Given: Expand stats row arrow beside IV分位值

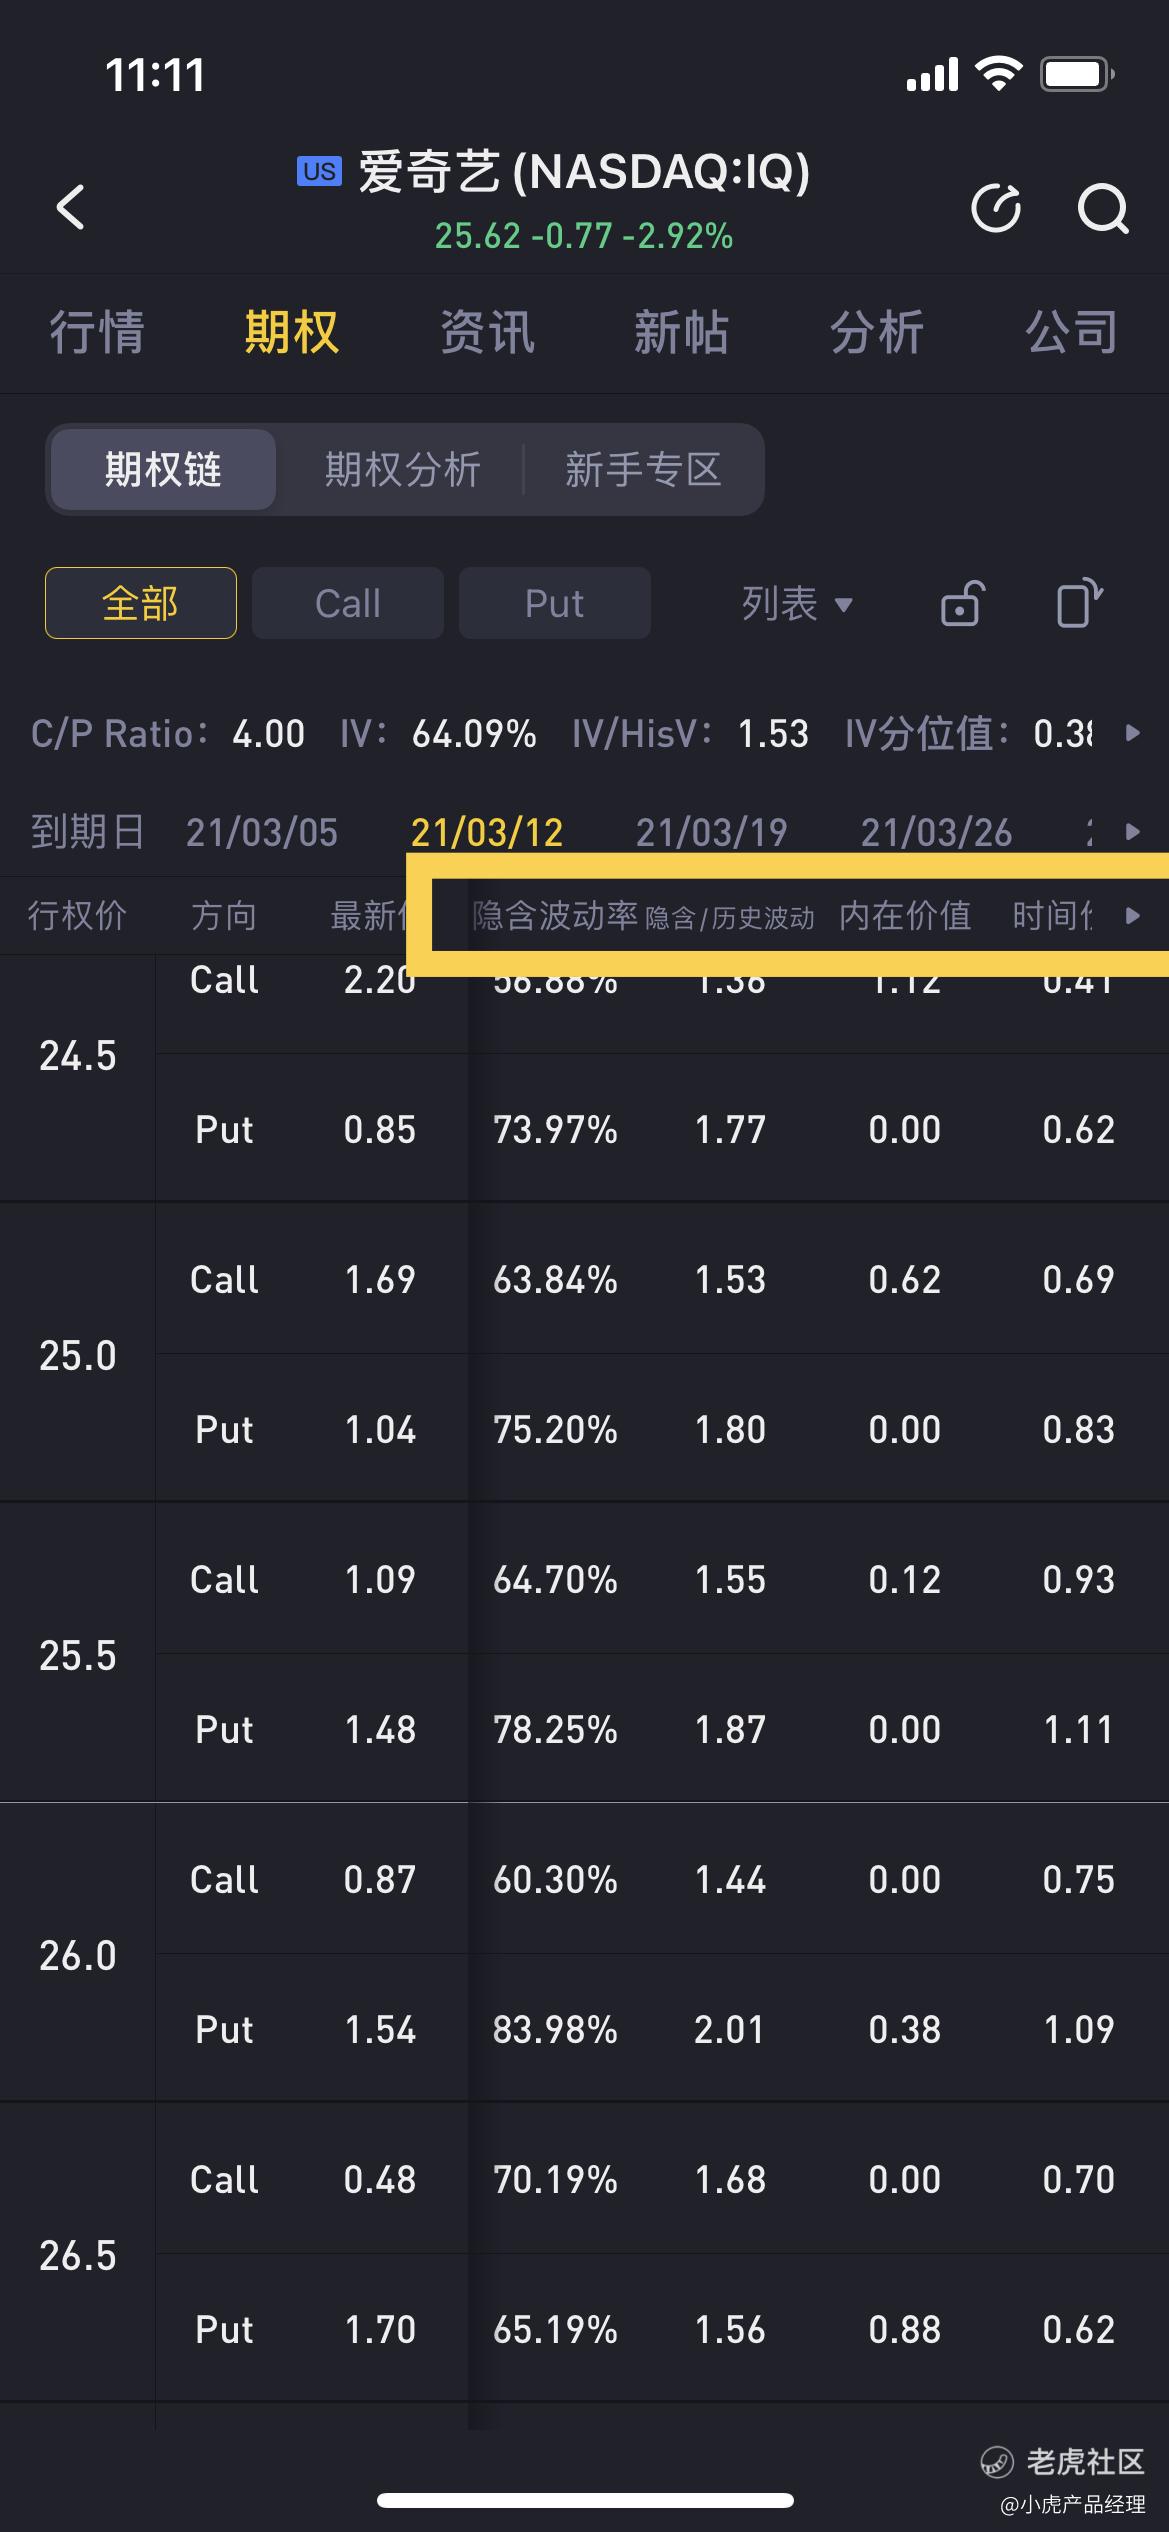Looking at the screenshot, I should pos(1132,733).
